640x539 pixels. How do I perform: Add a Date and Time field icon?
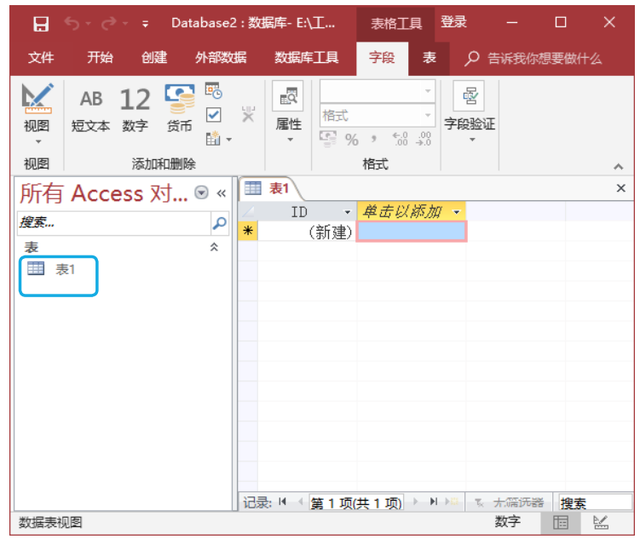point(213,91)
